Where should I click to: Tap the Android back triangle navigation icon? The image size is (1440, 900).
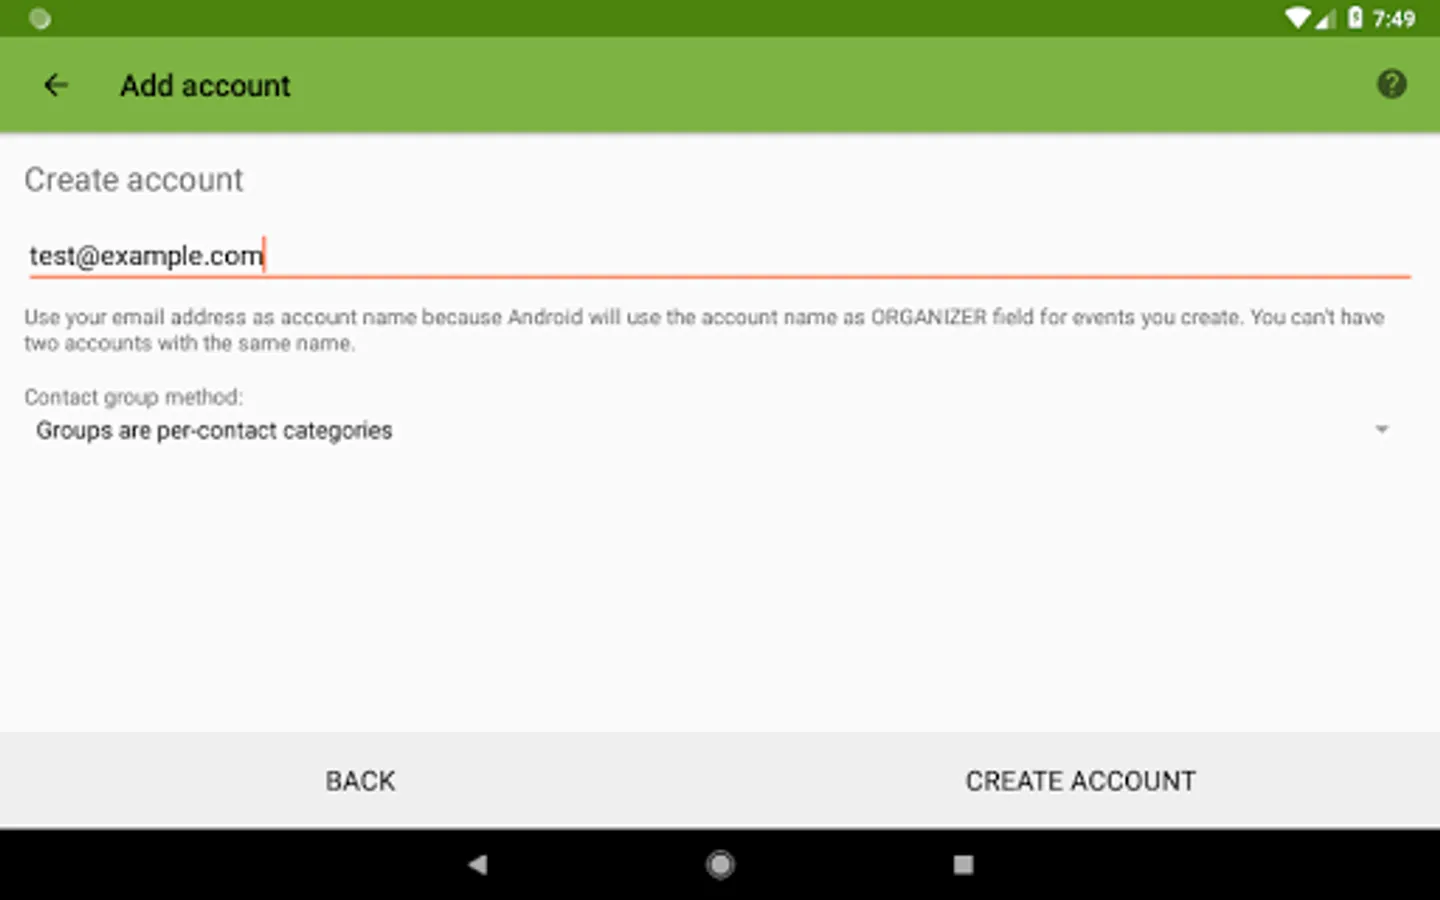point(478,864)
